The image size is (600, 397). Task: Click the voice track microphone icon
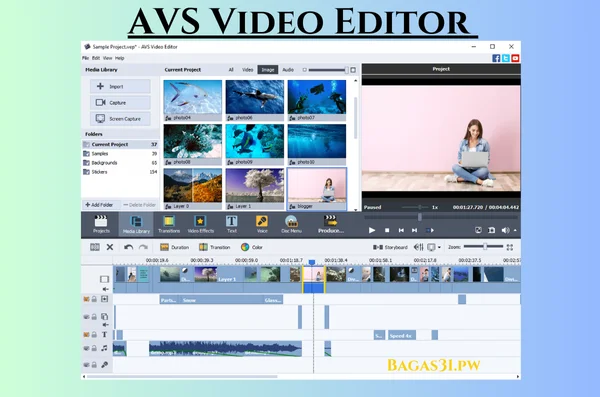pyautogui.click(x=104, y=364)
